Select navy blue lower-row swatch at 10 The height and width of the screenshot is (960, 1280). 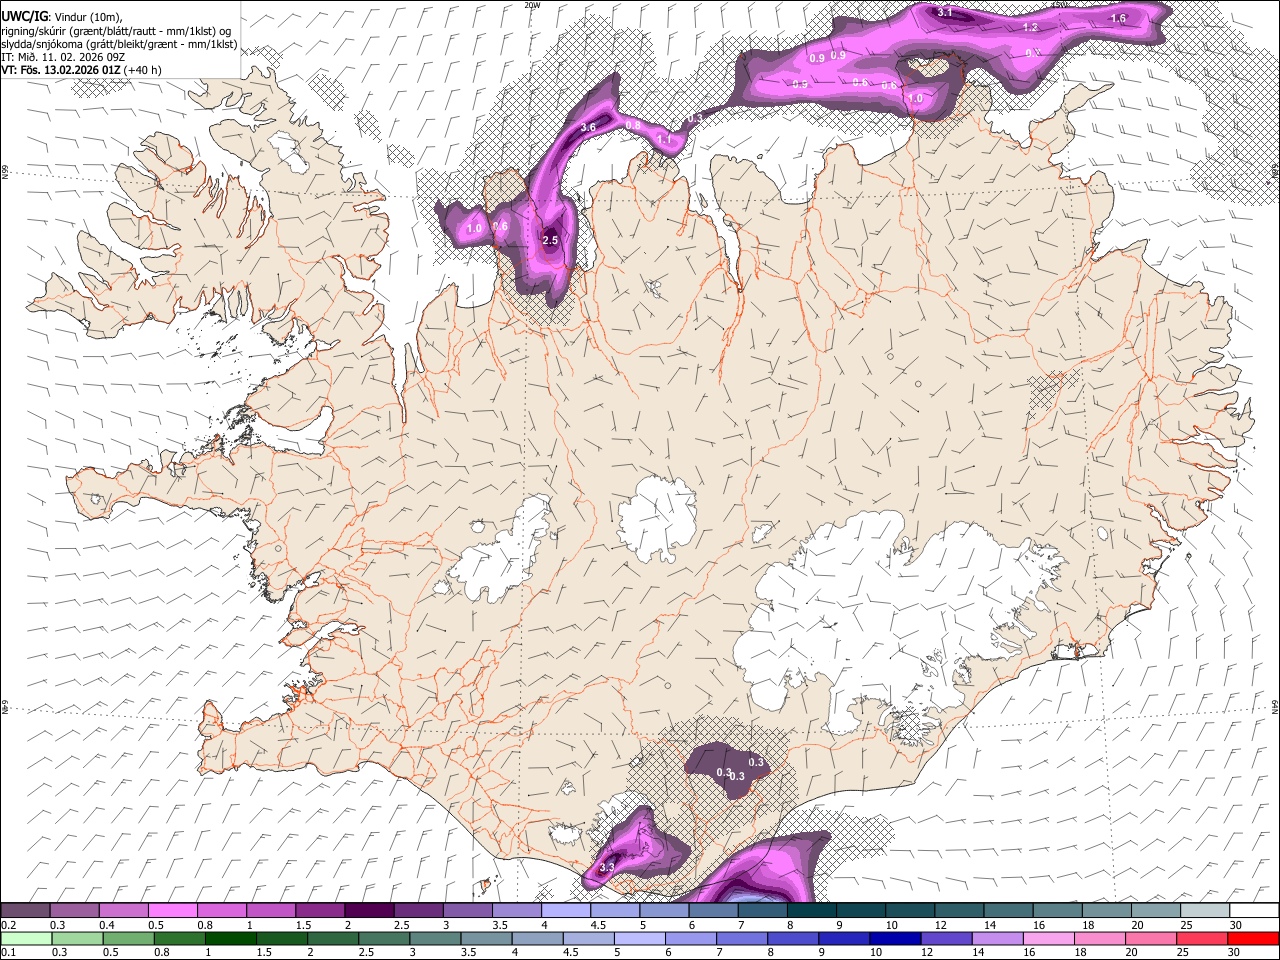coord(895,938)
